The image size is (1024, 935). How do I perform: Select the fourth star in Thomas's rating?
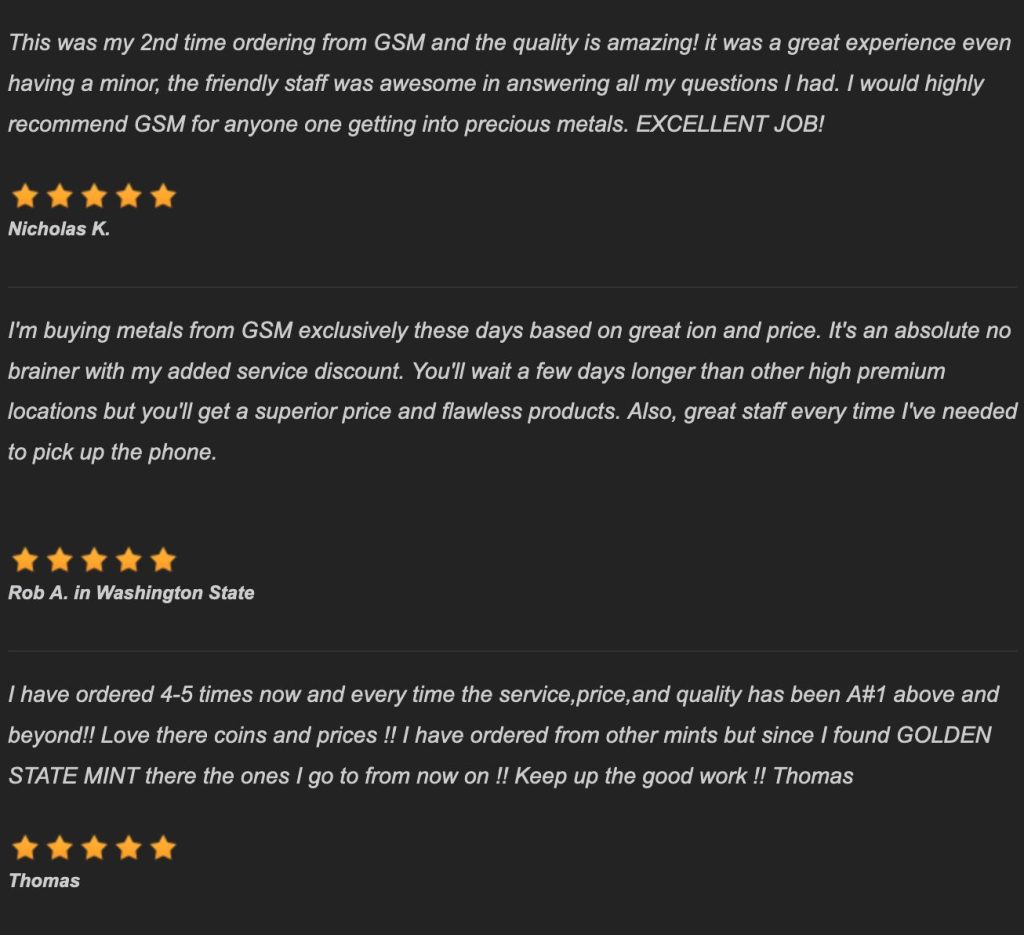click(128, 848)
